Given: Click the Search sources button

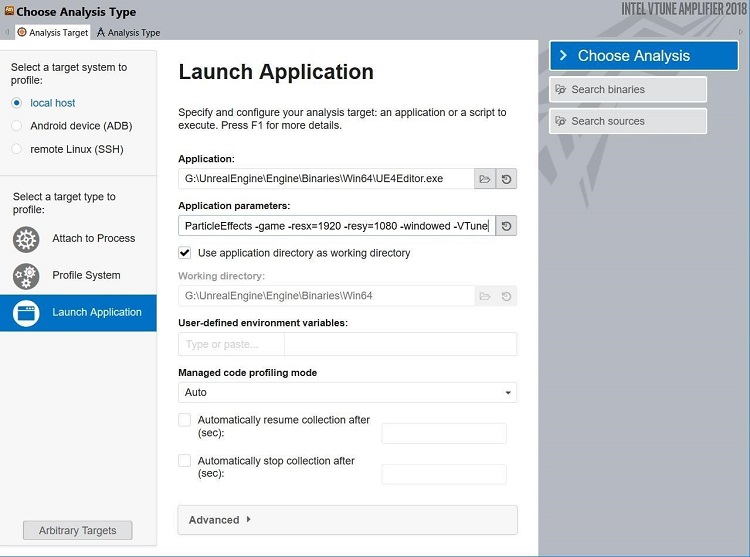Looking at the screenshot, I should 628,121.
